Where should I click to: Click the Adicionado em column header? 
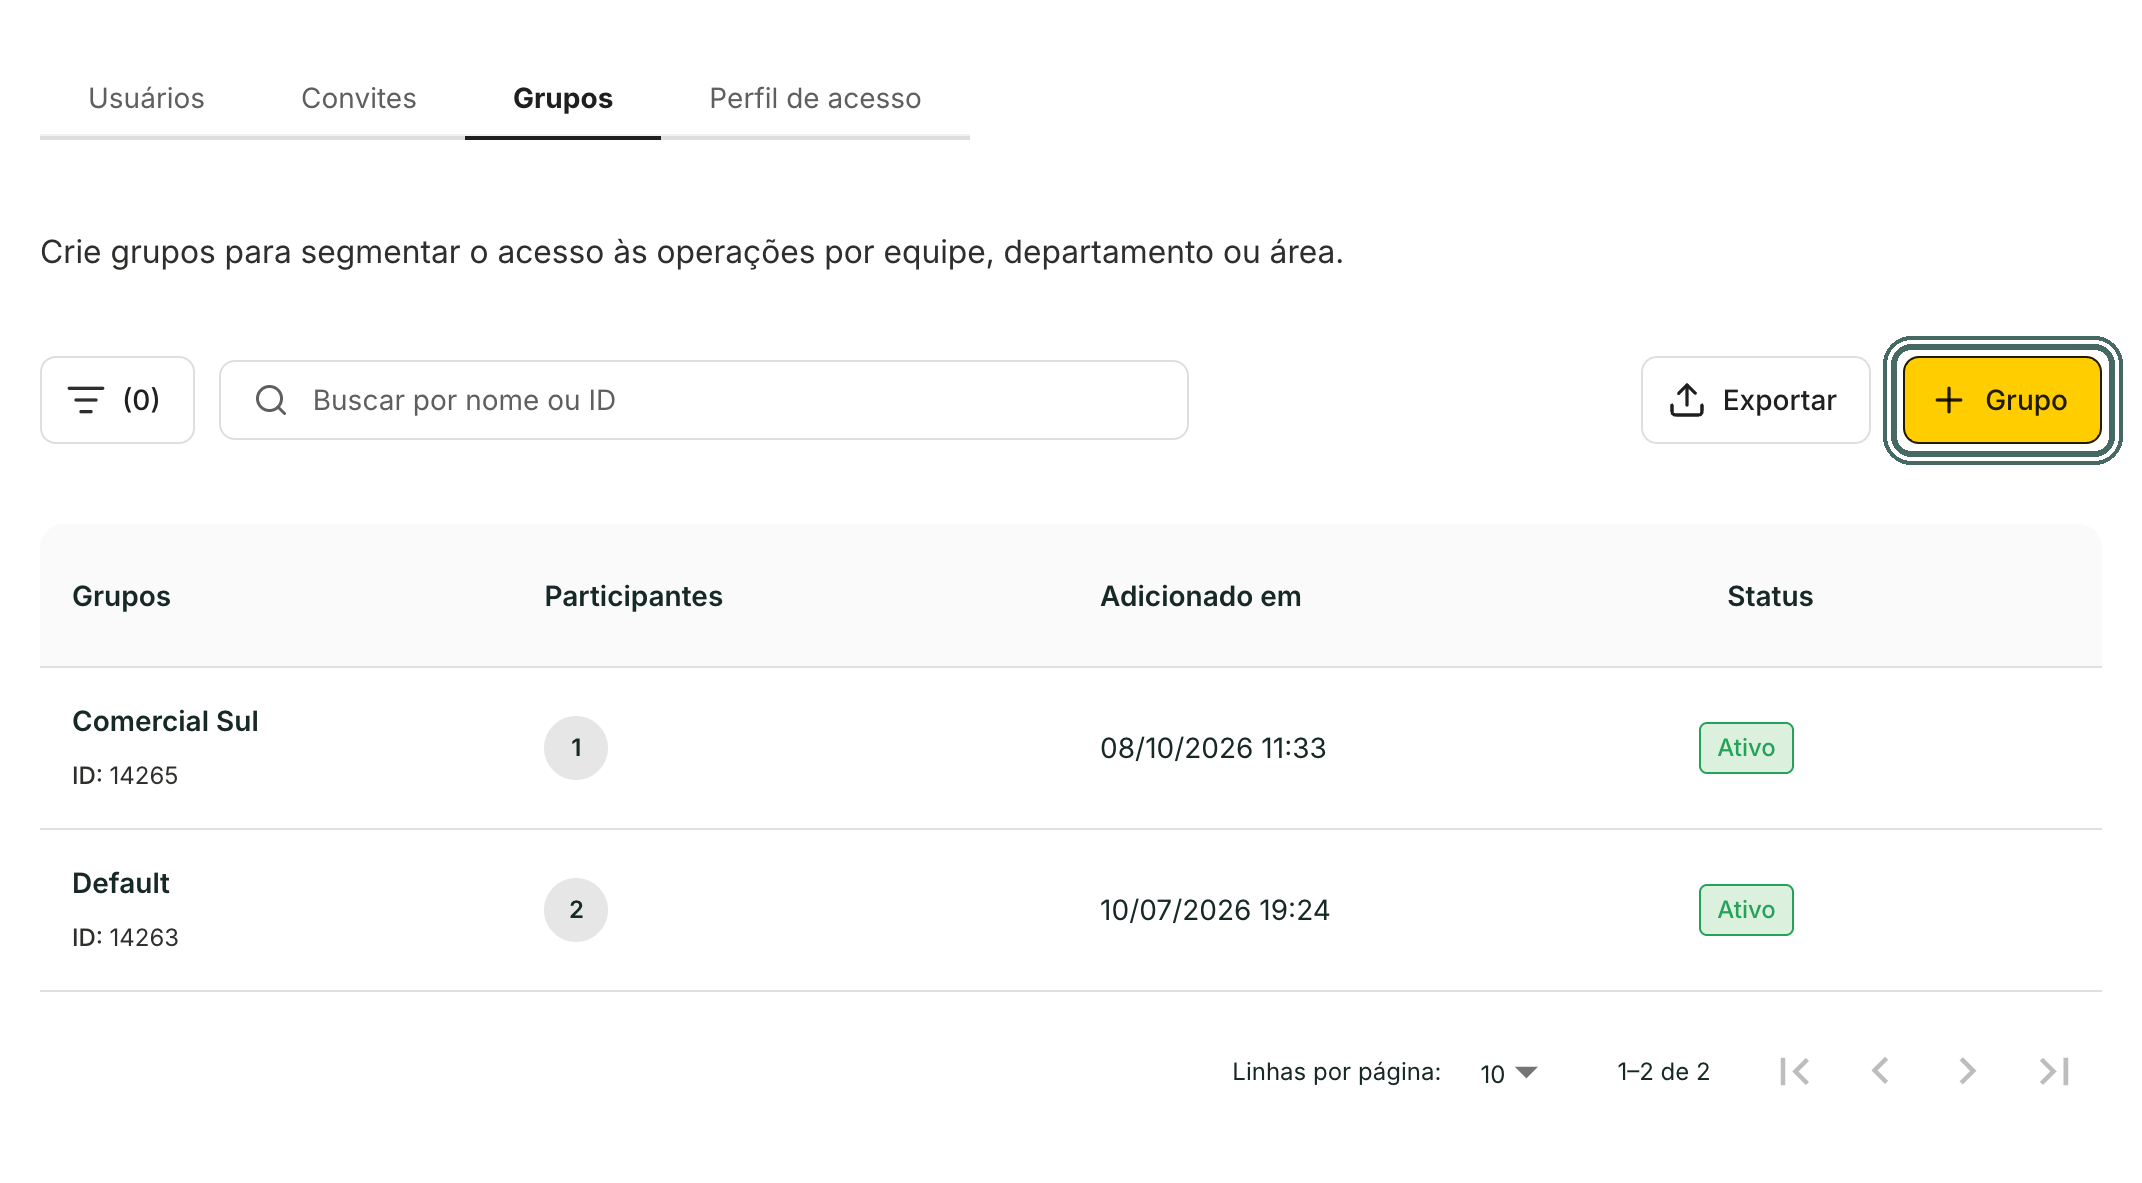1201,596
